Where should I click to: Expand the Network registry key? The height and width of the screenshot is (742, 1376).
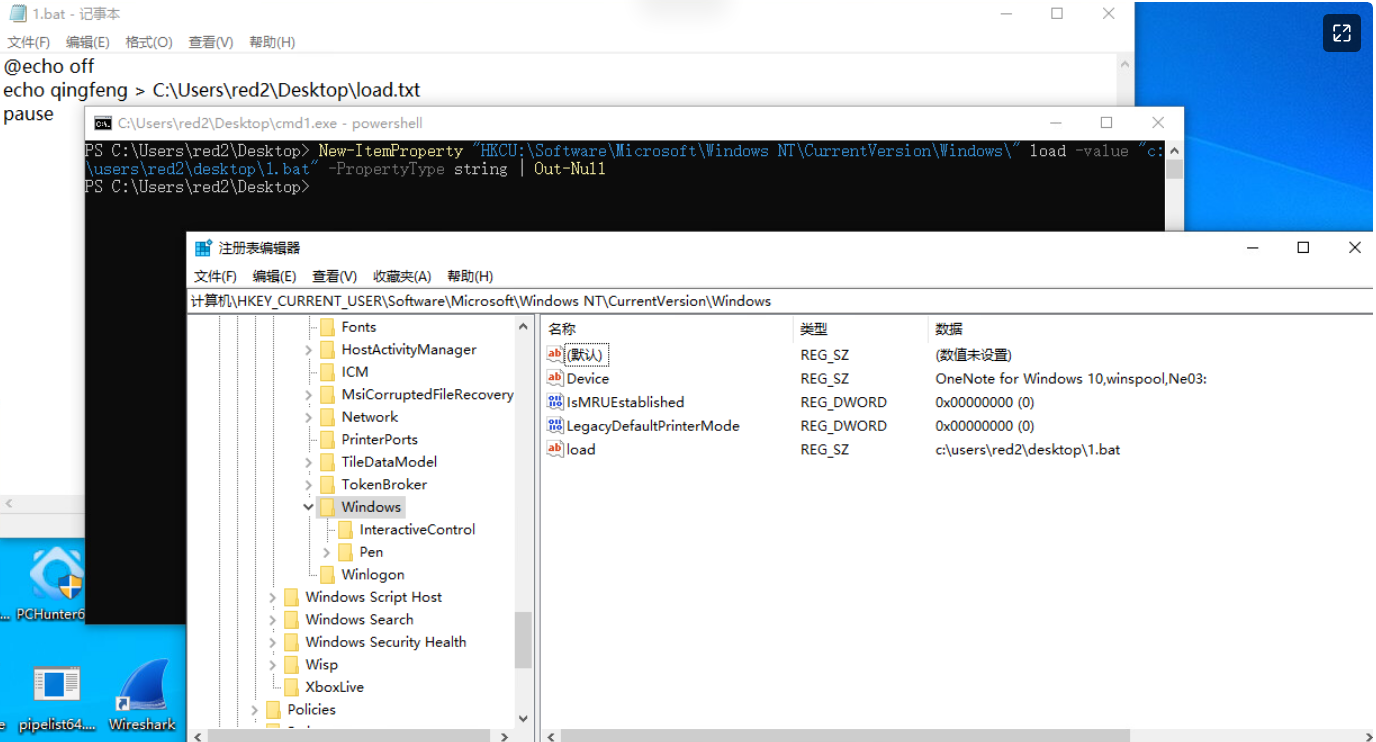[x=308, y=416]
